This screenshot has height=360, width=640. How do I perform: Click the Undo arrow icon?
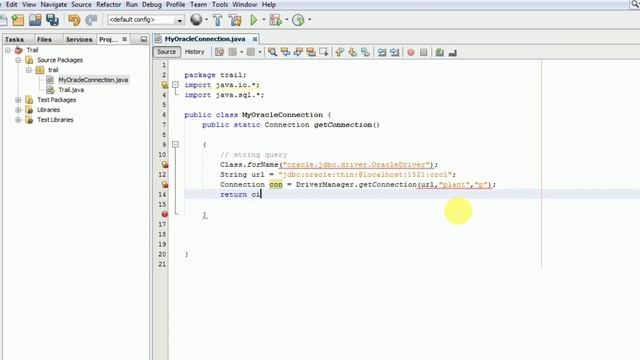pos(74,20)
